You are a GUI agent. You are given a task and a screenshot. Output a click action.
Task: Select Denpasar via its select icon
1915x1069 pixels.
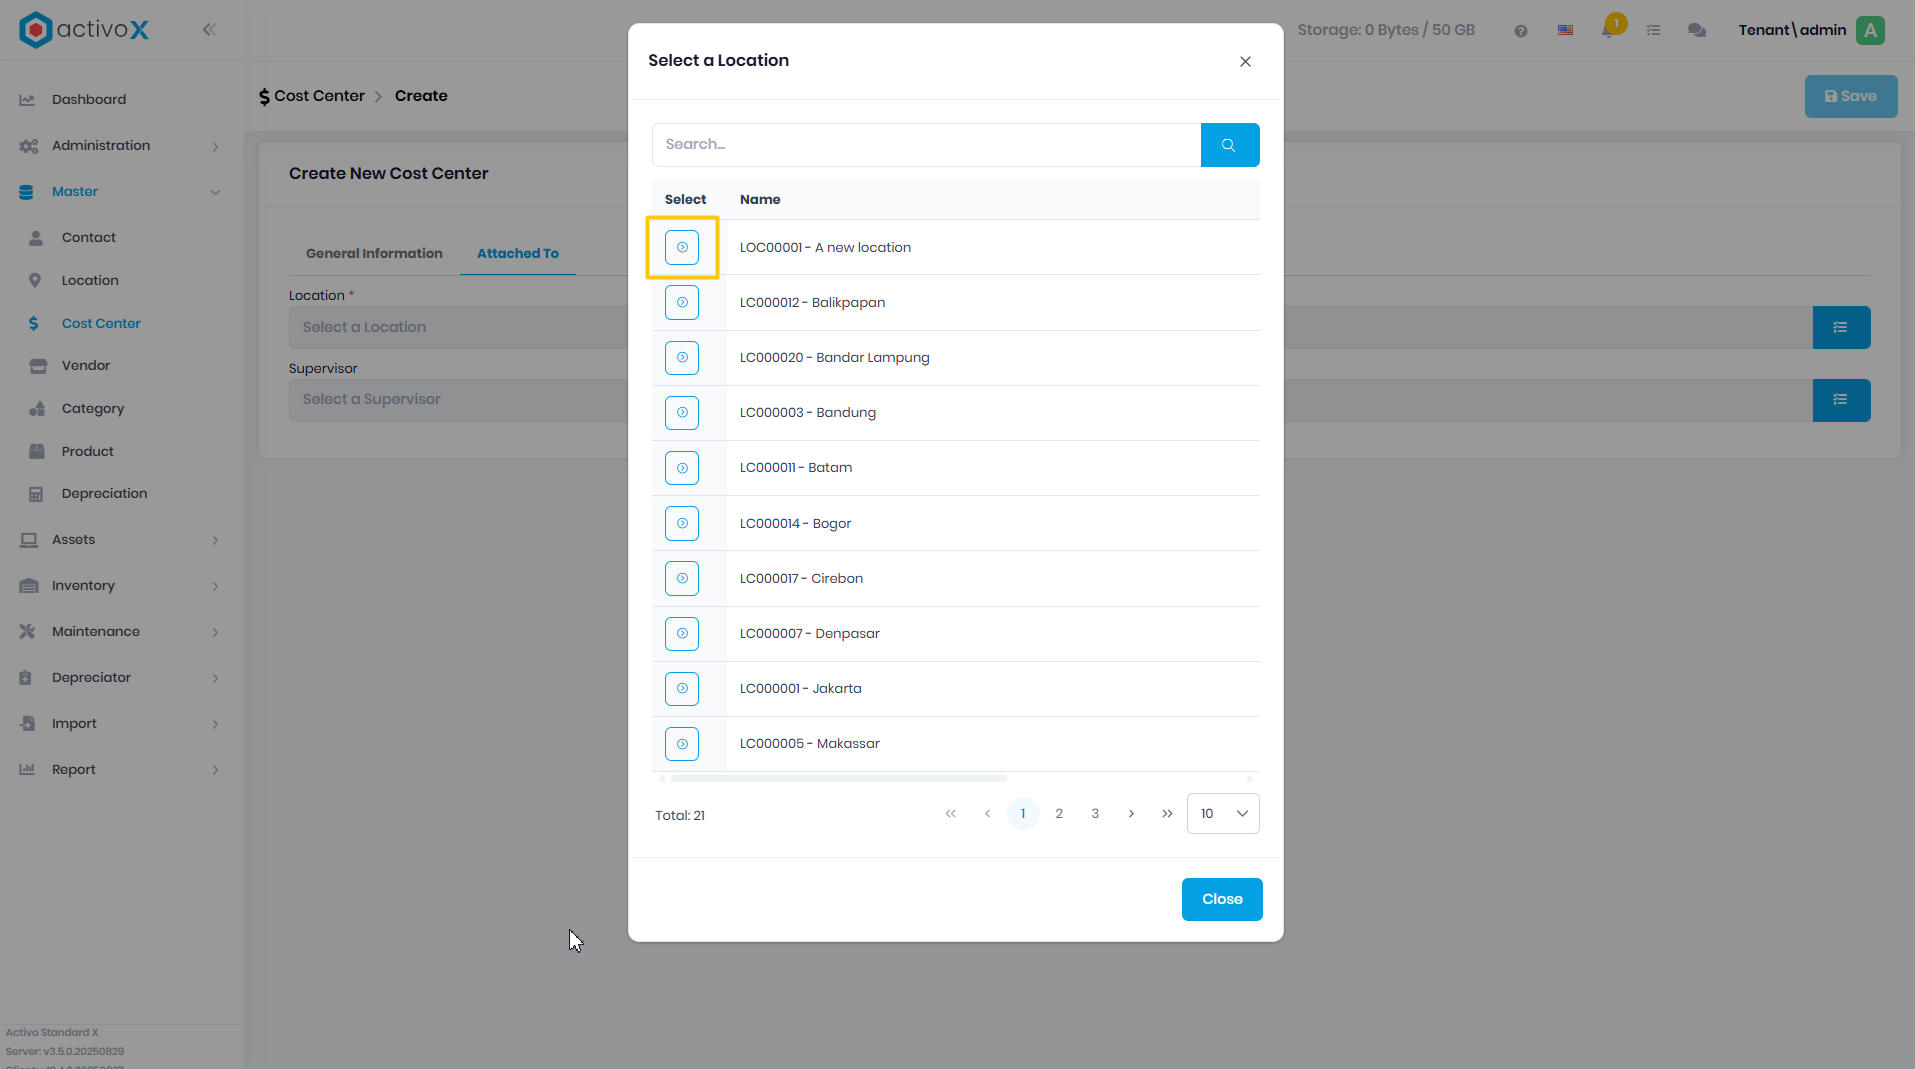682,633
